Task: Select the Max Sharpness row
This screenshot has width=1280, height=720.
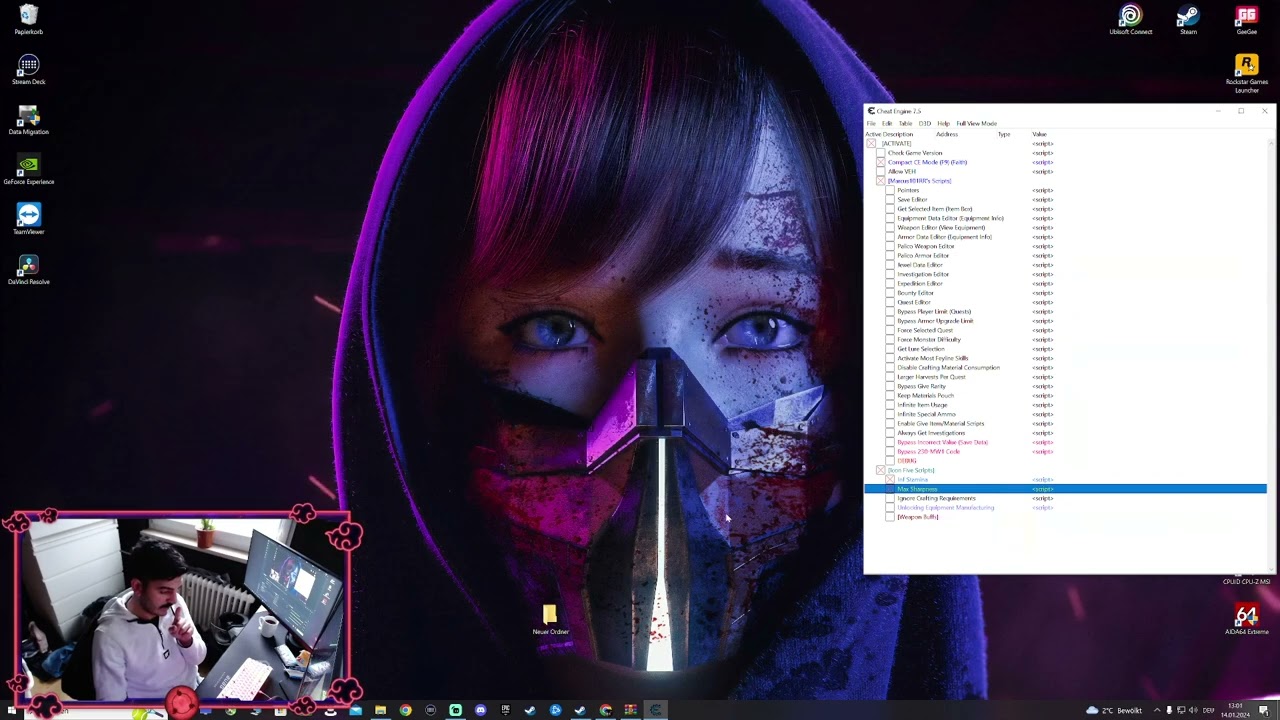Action: click(1065, 489)
